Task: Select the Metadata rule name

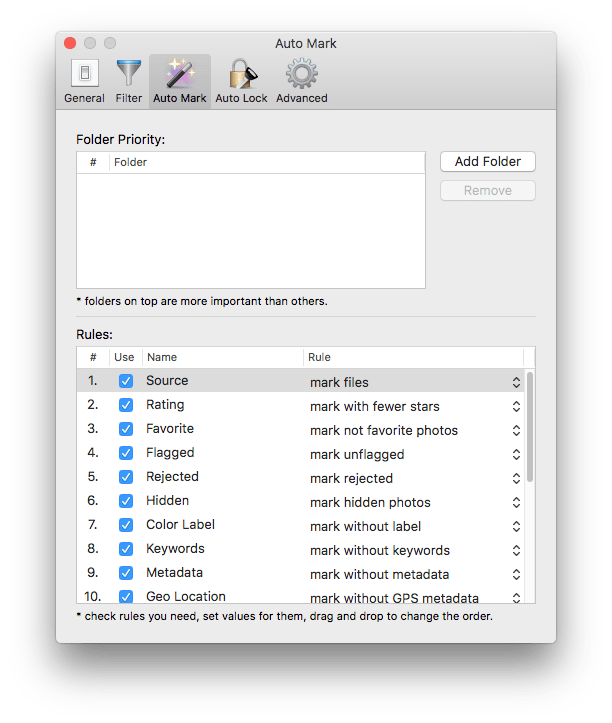Action: pos(174,572)
